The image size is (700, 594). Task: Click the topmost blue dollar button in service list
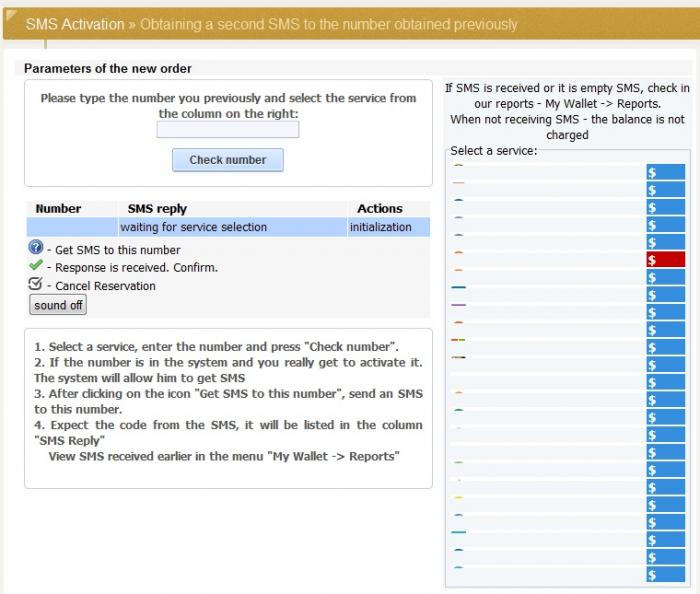[x=665, y=172]
